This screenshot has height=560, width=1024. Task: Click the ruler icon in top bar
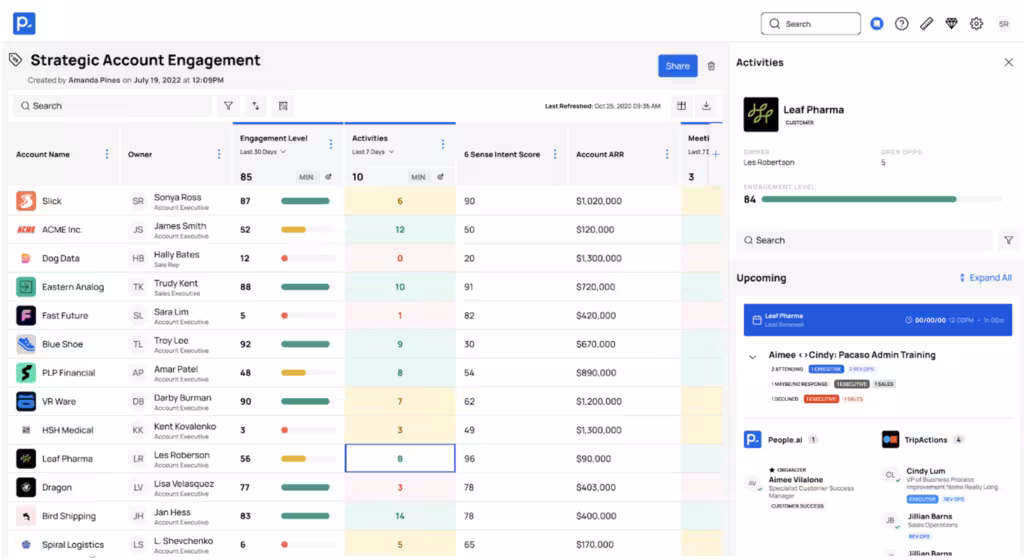coord(926,23)
